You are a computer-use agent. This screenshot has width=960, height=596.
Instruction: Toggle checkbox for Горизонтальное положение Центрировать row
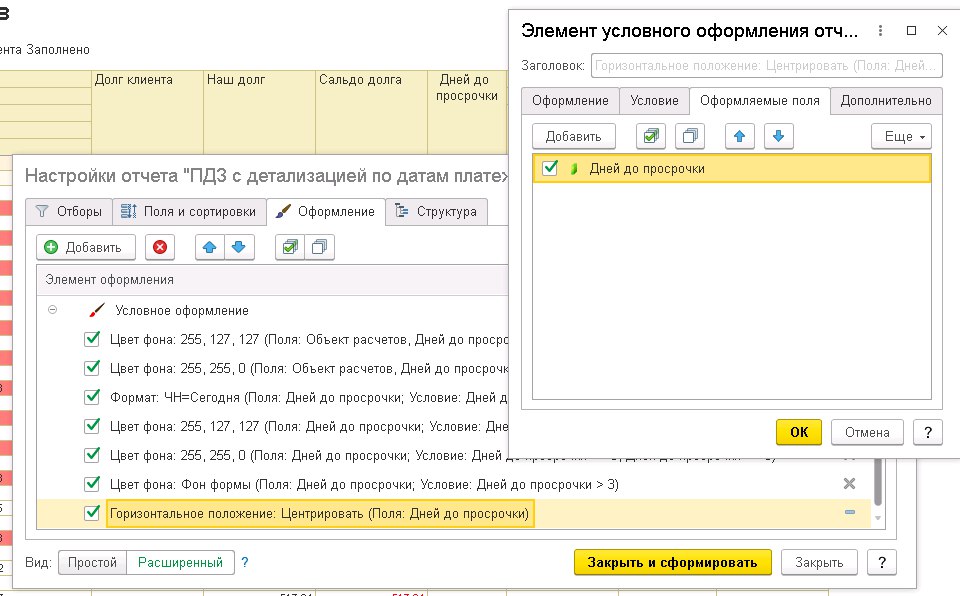92,512
